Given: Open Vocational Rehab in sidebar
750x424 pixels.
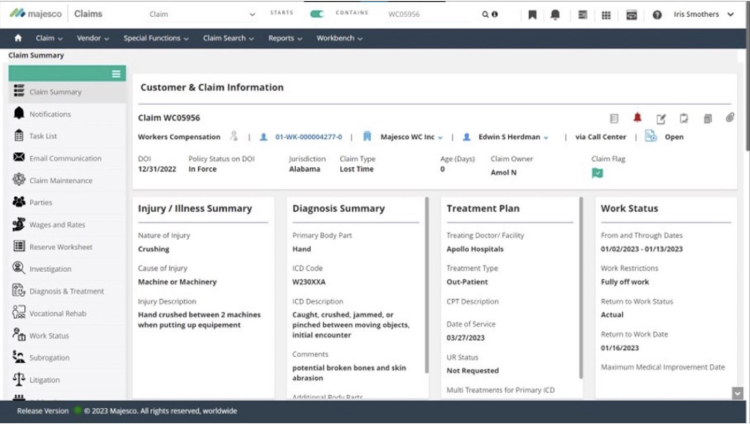Looking at the screenshot, I should pos(67,313).
